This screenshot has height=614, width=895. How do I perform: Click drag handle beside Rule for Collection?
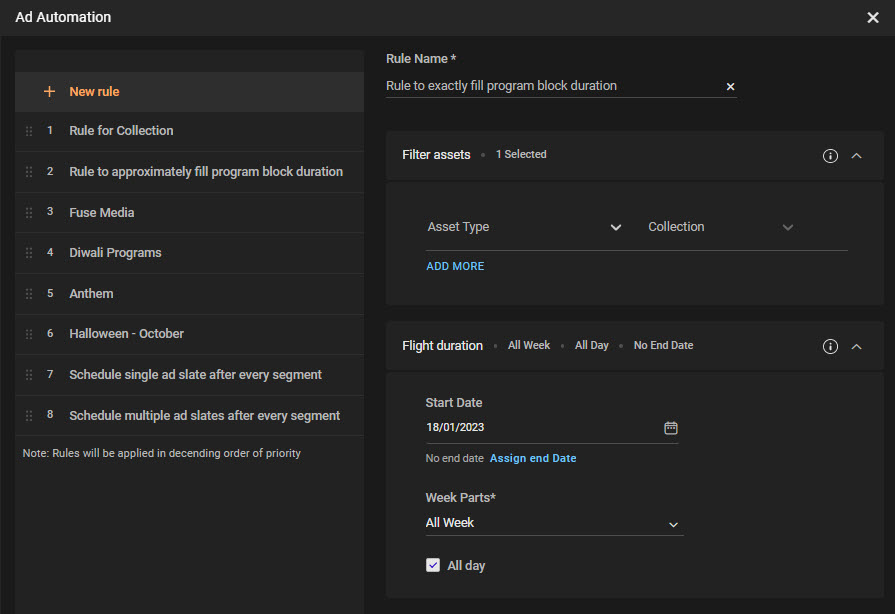pos(29,131)
